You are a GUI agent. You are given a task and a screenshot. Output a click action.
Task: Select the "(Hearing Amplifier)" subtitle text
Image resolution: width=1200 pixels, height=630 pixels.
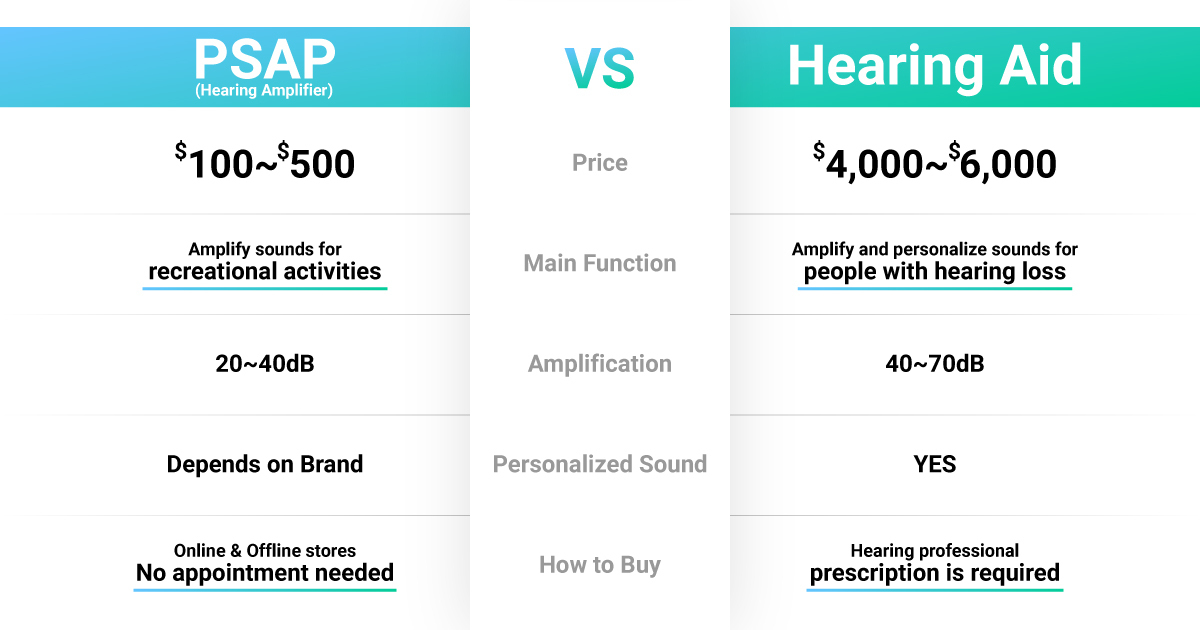coord(265,91)
